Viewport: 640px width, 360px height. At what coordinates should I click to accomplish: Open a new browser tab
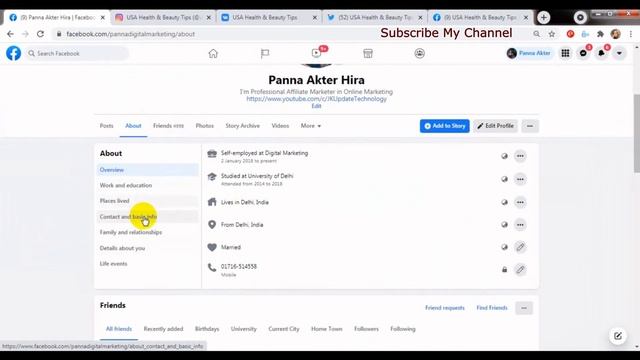pyautogui.click(x=544, y=18)
